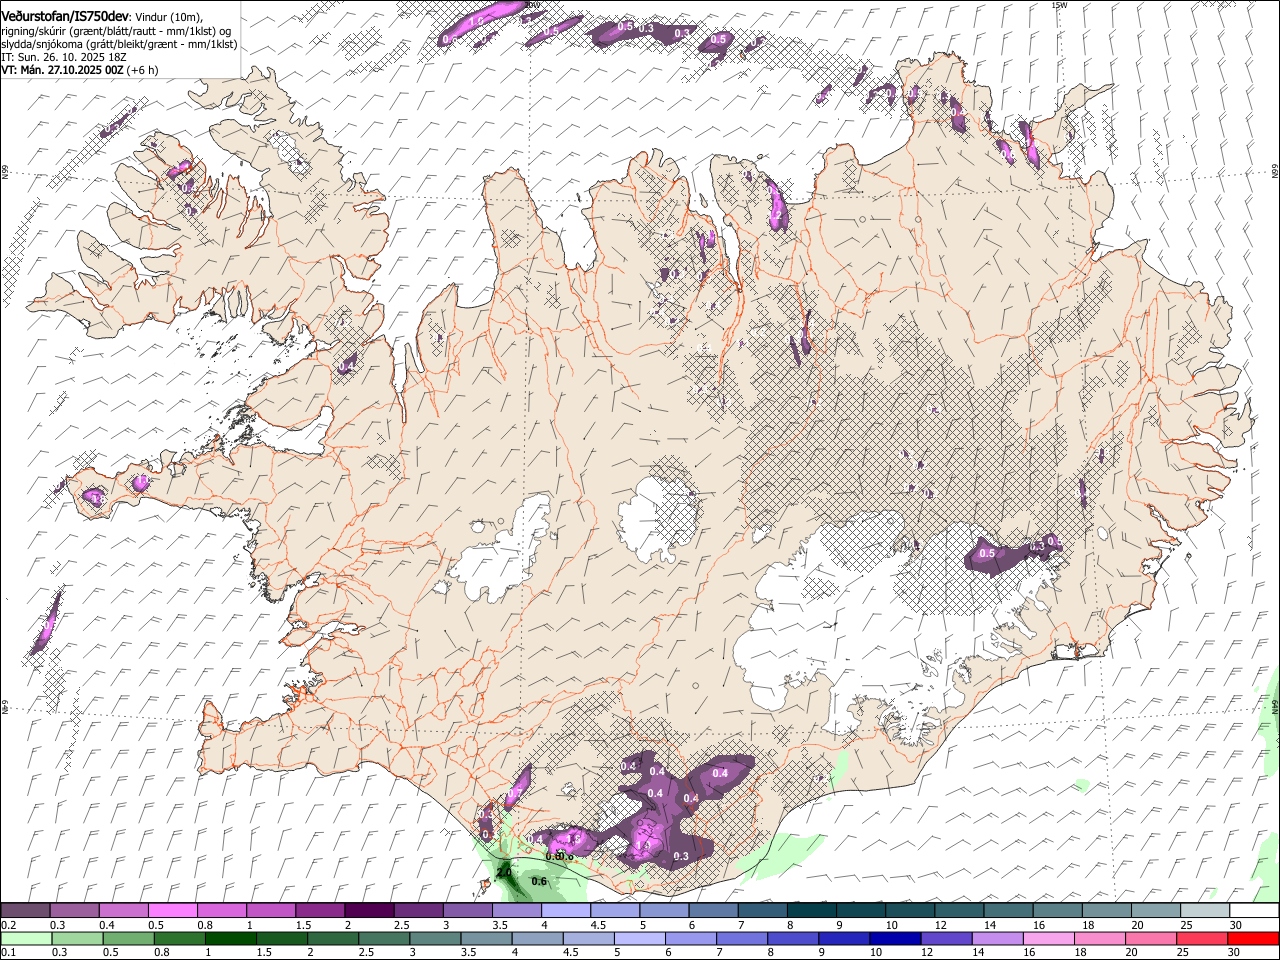Click the '2.0' rain value label on the map
This screenshot has height=960, width=1280.
tap(504, 872)
